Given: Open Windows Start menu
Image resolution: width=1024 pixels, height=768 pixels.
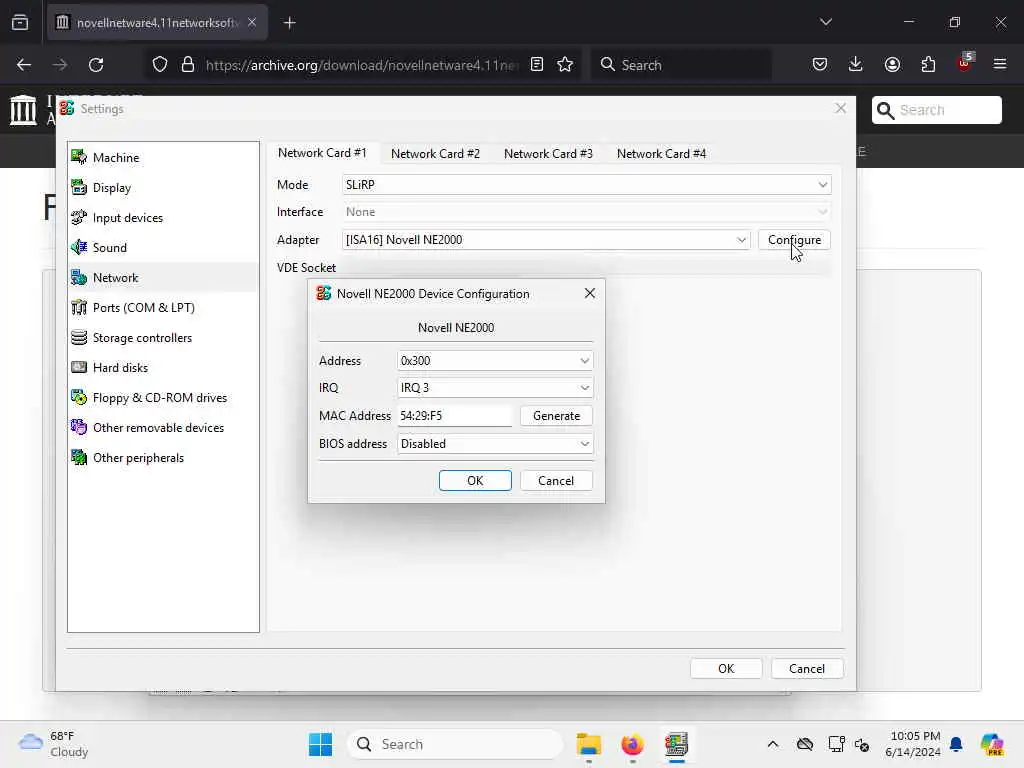Looking at the screenshot, I should pyautogui.click(x=321, y=744).
